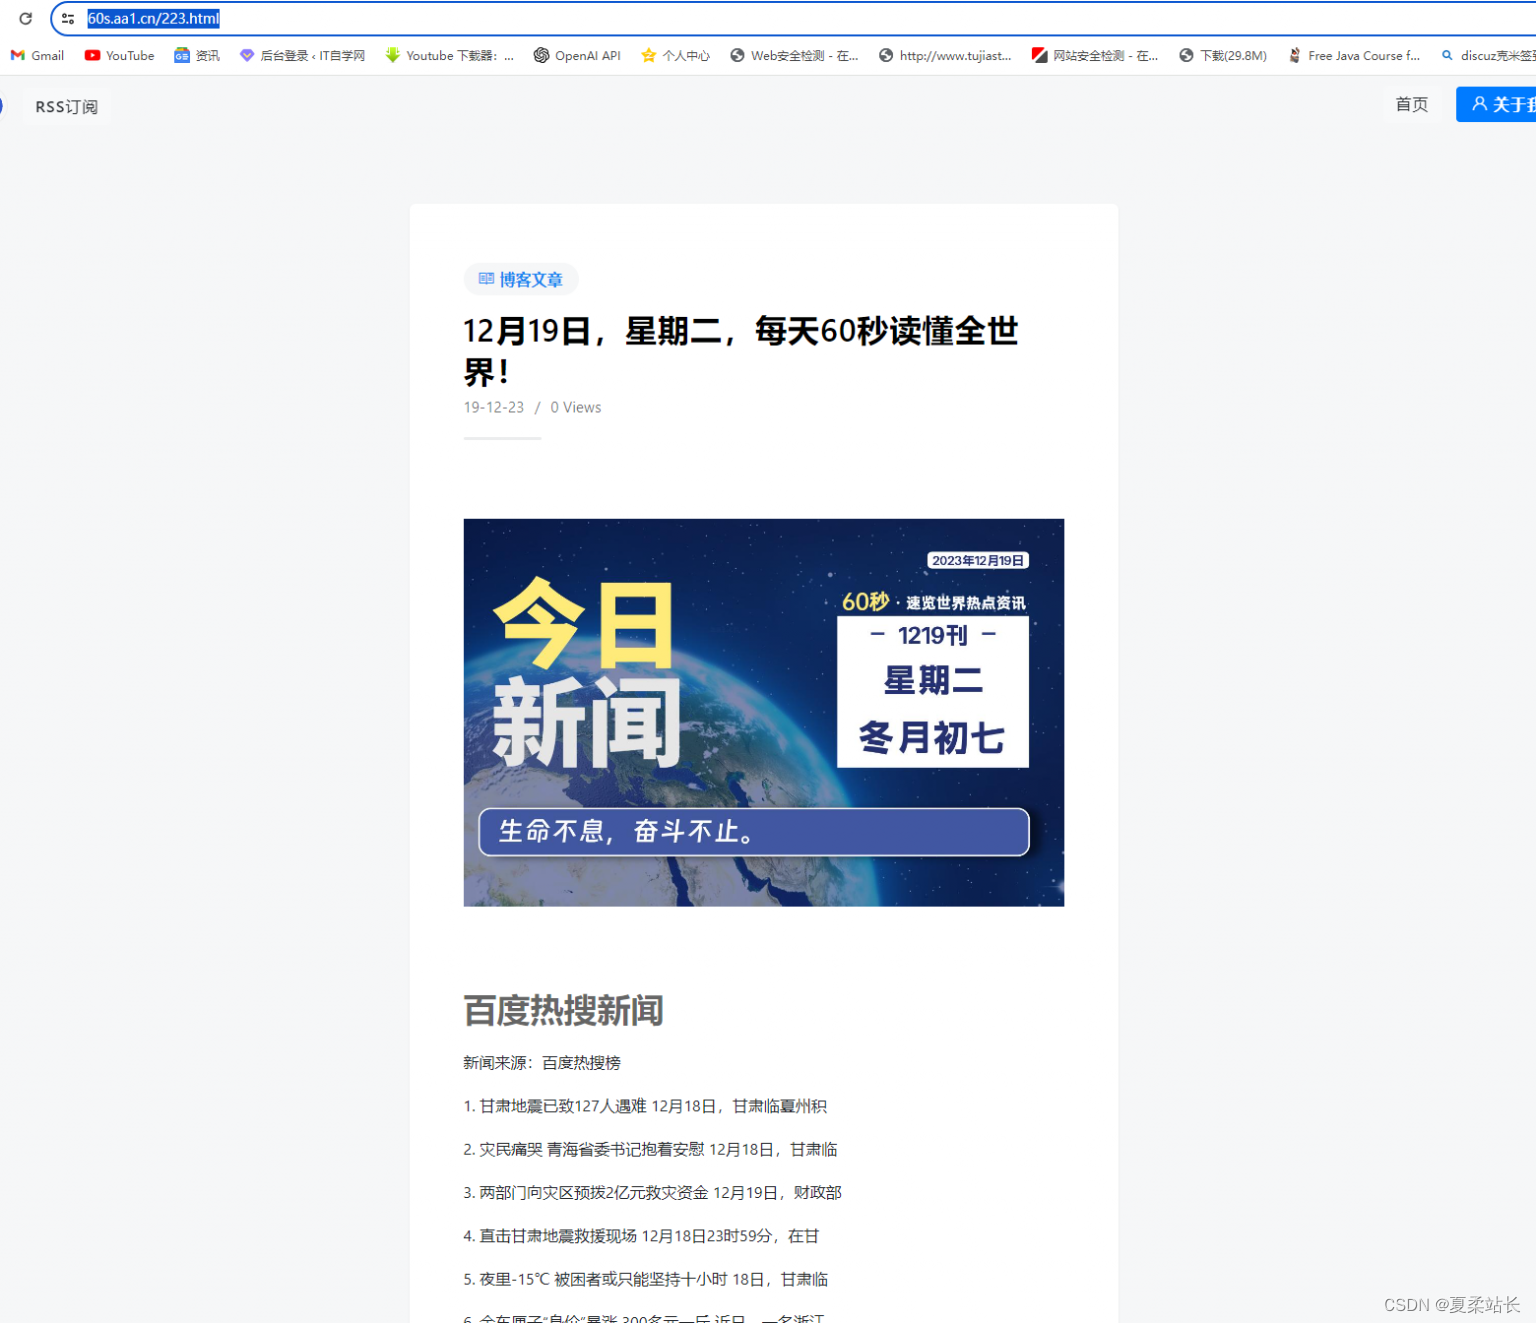Open the 资讯 bookmark

[197, 55]
